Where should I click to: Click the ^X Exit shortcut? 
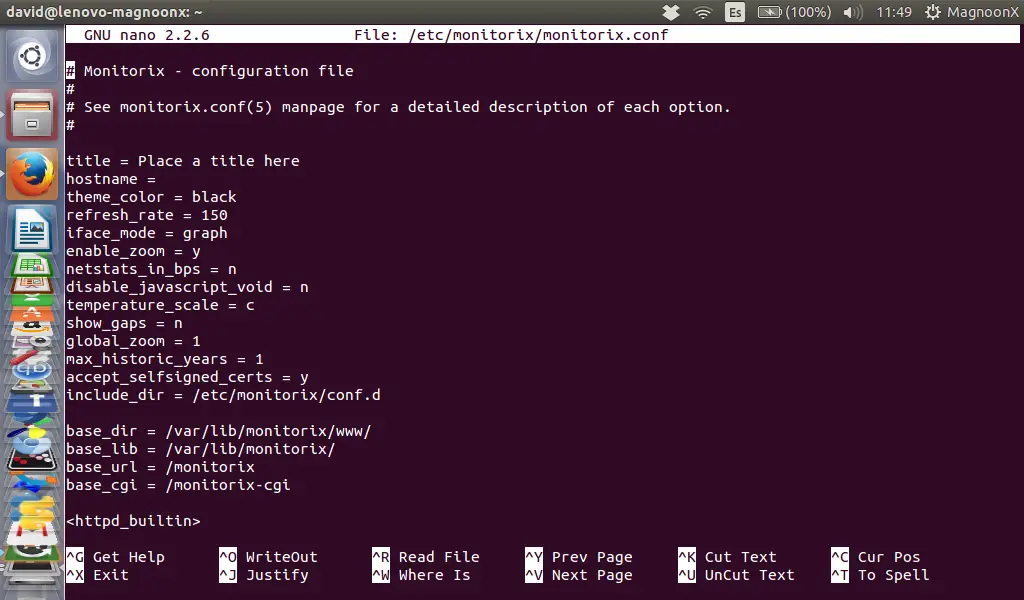tap(97, 575)
